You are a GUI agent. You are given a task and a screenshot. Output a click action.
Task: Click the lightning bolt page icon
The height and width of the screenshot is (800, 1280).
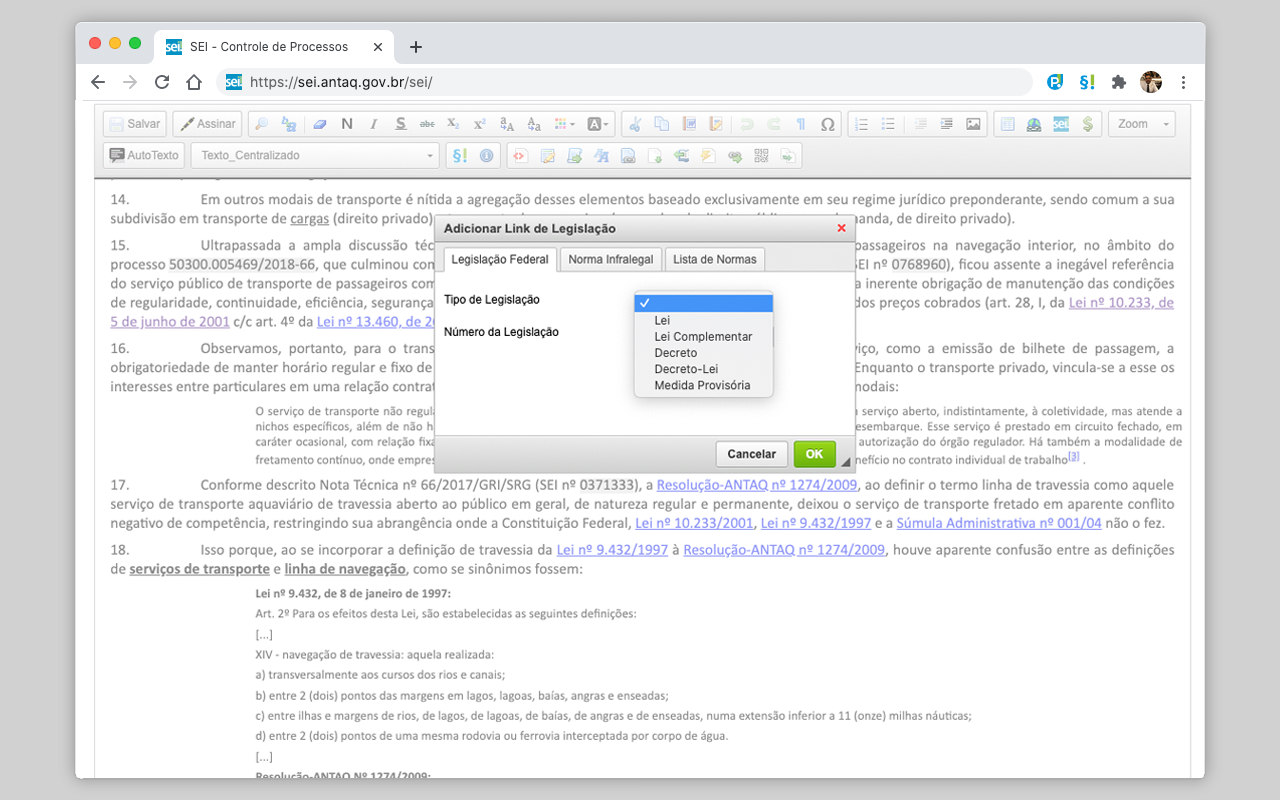coord(709,155)
